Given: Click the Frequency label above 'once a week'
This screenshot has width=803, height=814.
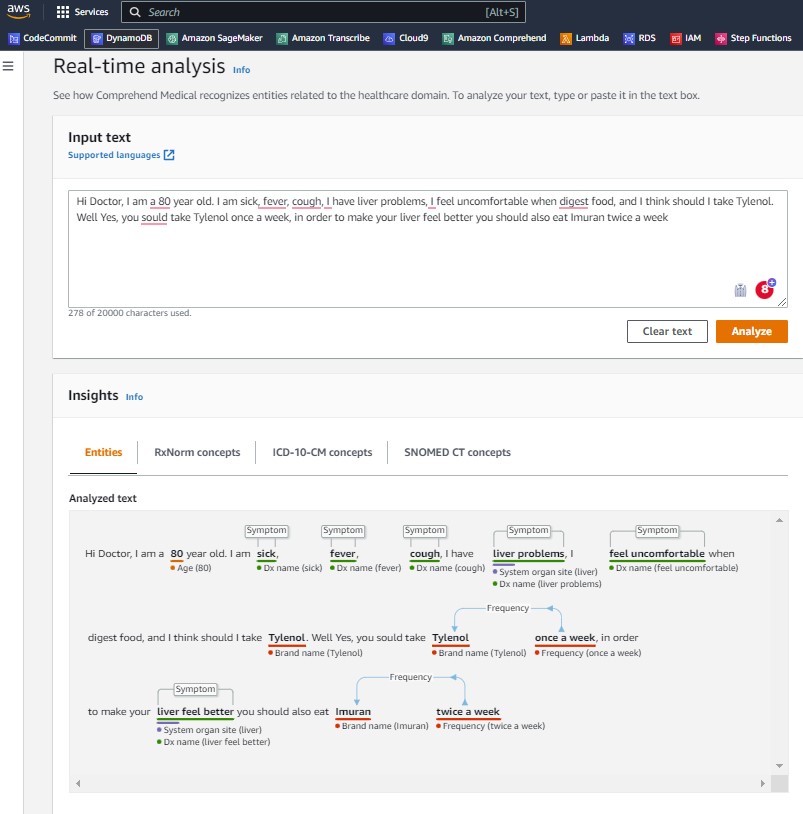Looking at the screenshot, I should click(508, 608).
